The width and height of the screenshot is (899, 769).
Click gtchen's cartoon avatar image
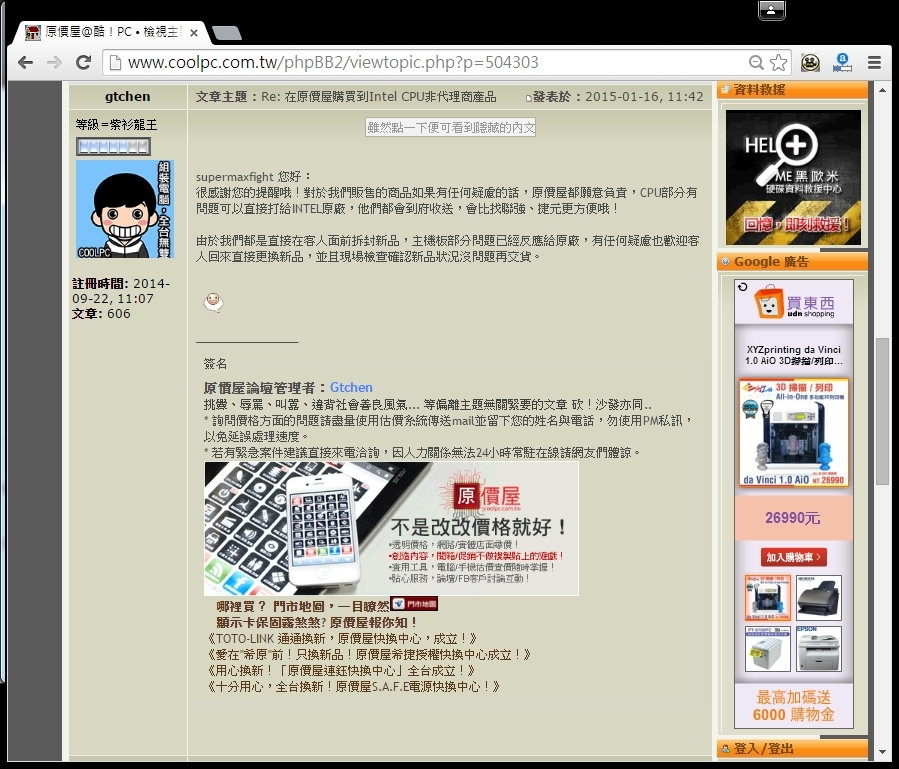[x=125, y=209]
